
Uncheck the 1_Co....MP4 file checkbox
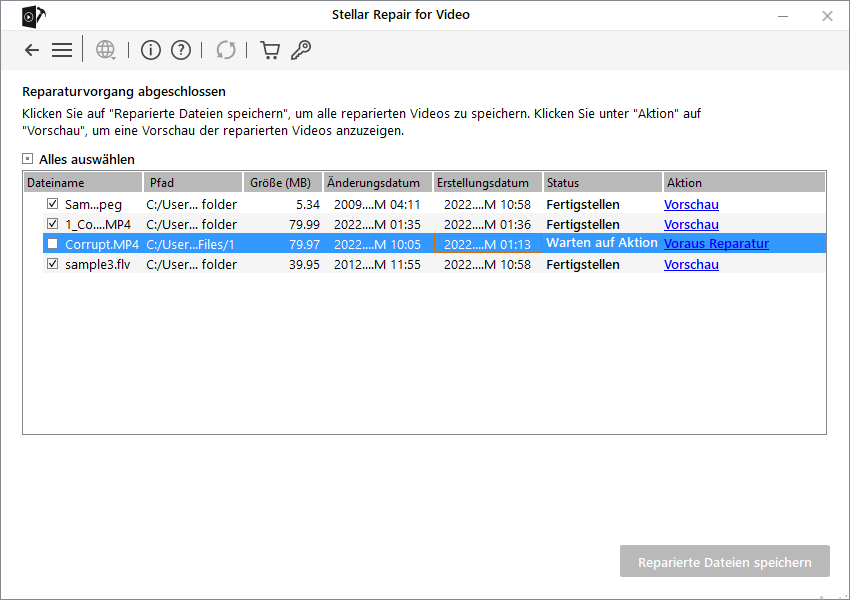(53, 224)
